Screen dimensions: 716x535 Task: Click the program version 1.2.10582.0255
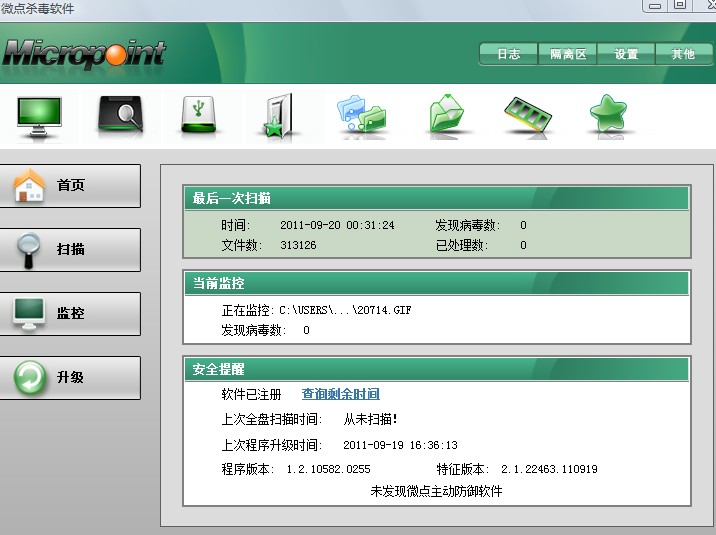coord(328,469)
